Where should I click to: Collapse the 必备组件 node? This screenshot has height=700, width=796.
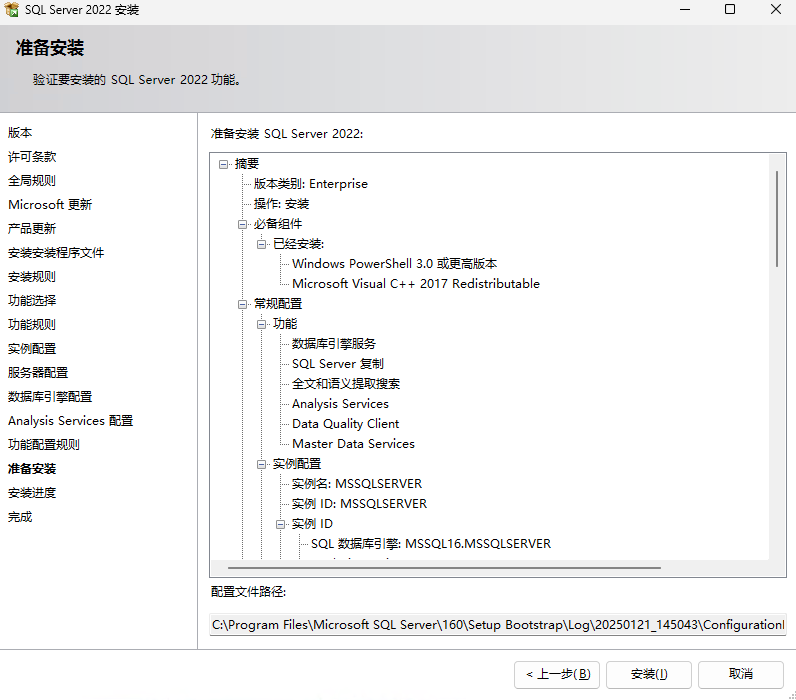[x=243, y=224]
